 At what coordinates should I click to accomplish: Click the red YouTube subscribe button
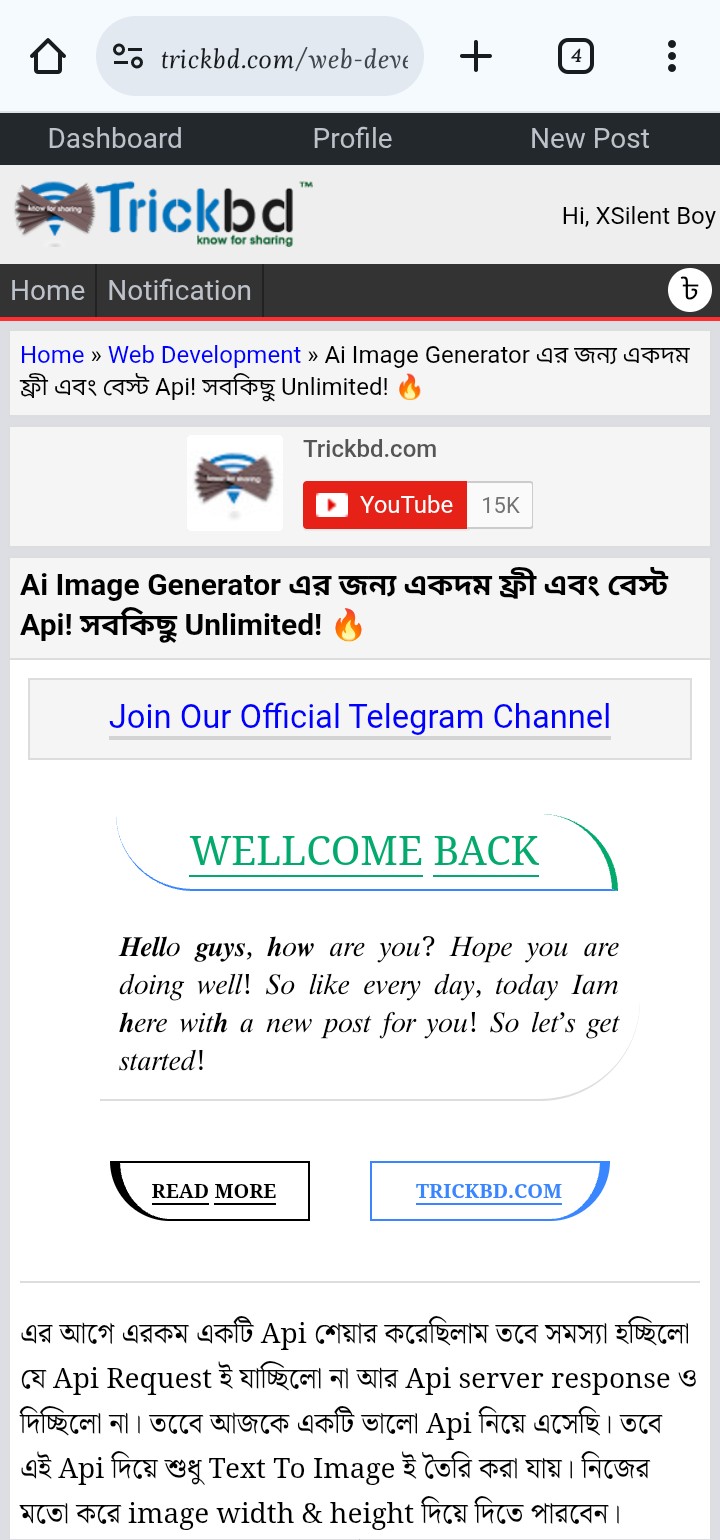pyautogui.click(x=385, y=505)
